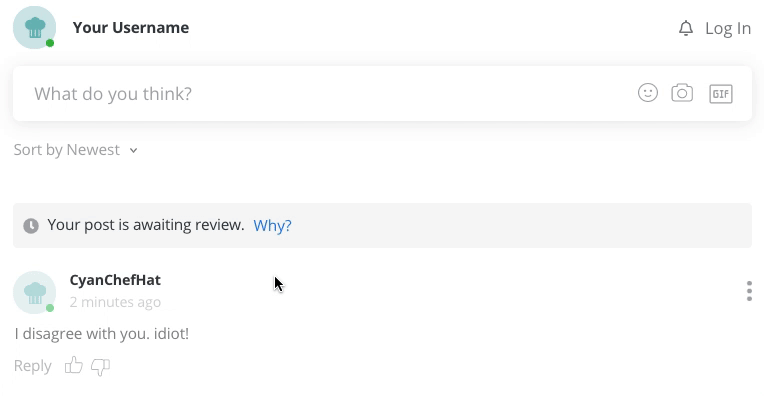Image resolution: width=764 pixels, height=396 pixels.
Task: Open the notifications bell
Action: (686, 28)
